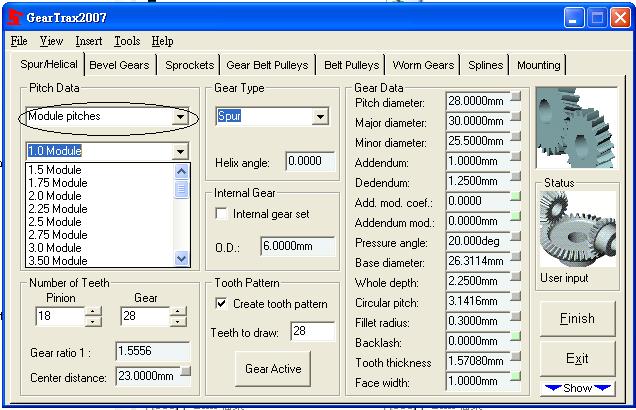Select 1.5 Module from the list

tap(99, 170)
